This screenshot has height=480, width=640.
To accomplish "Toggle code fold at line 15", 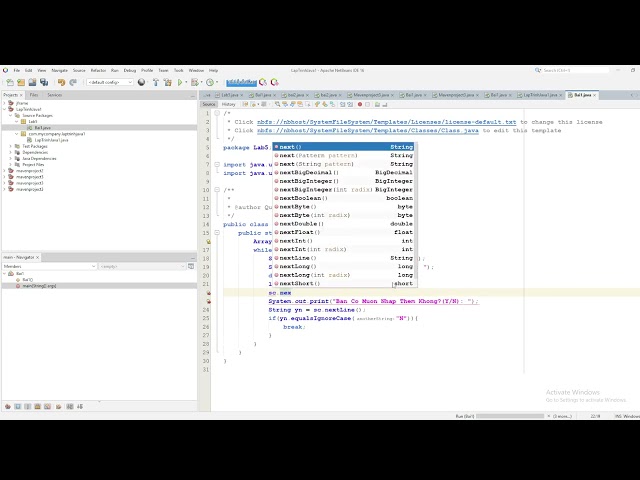I will tap(217, 233).
